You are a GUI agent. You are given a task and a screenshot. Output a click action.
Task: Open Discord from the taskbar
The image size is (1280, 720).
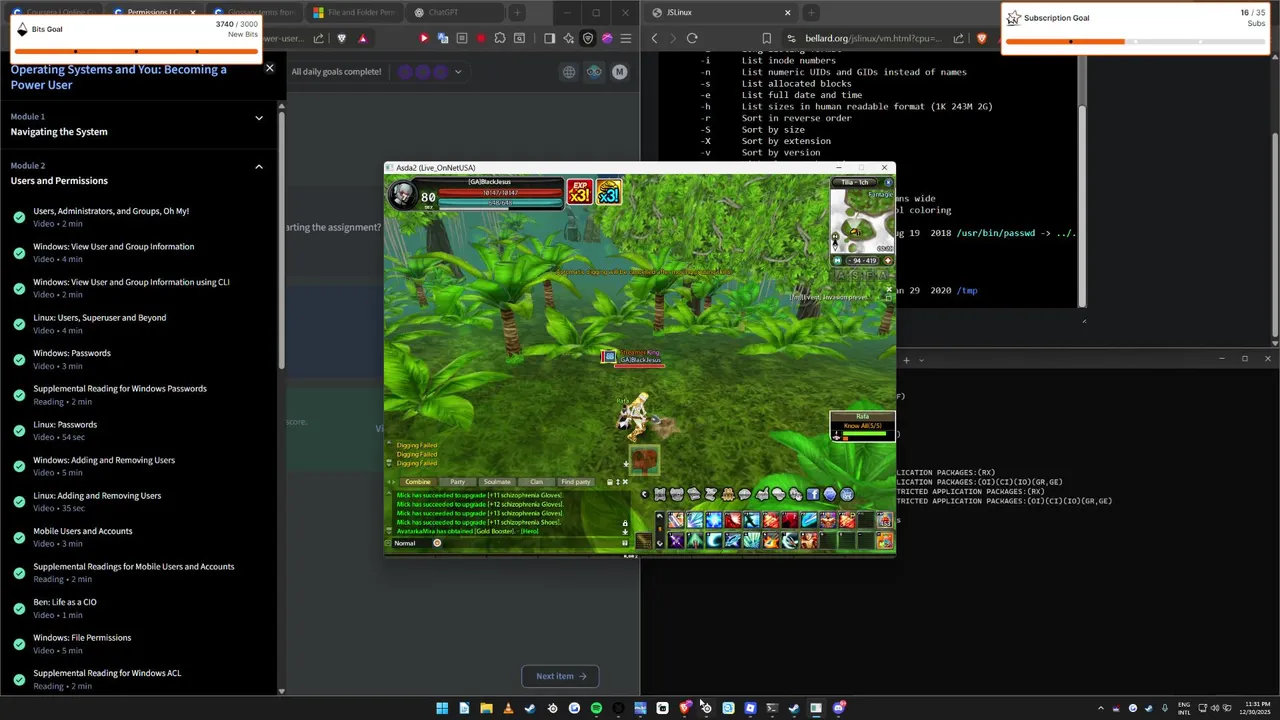pos(838,708)
